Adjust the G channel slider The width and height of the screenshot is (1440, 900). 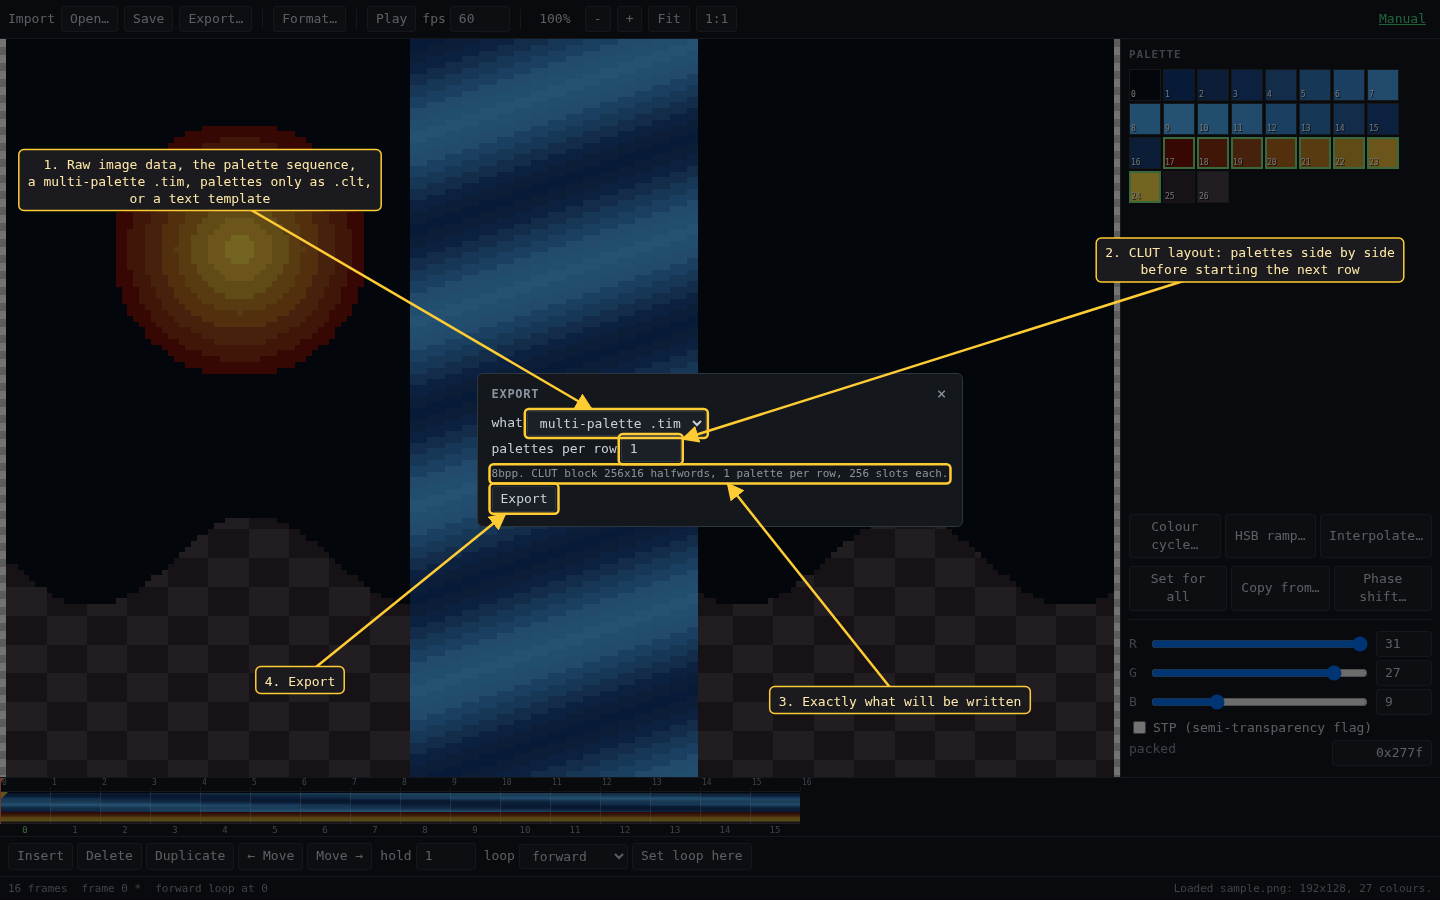click(1259, 673)
